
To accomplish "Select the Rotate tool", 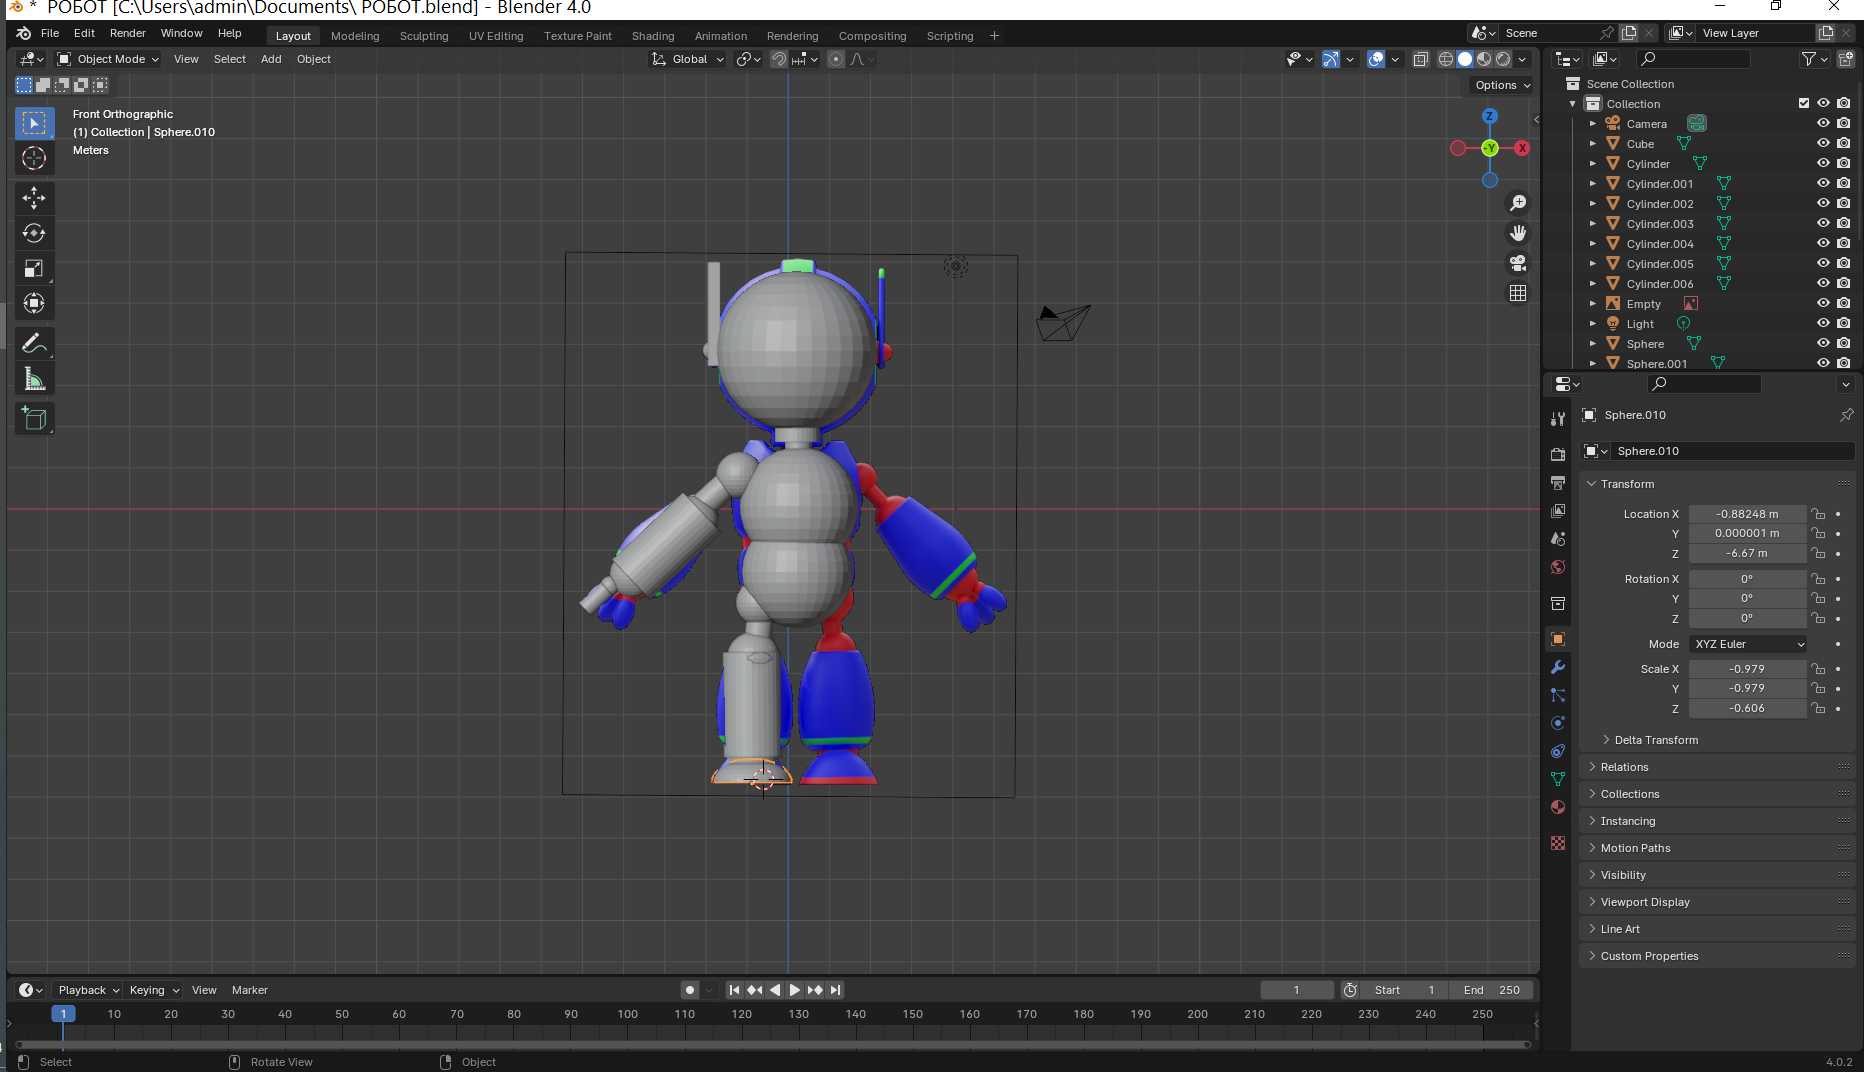I will [x=34, y=234].
